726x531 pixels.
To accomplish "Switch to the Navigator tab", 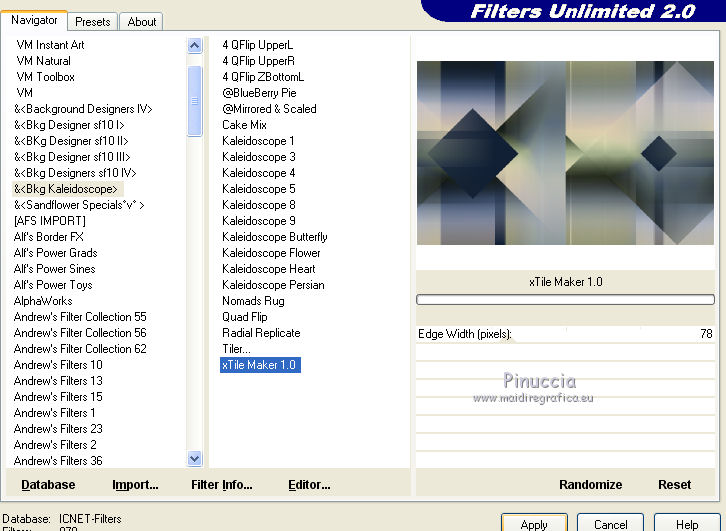I will click(x=34, y=20).
